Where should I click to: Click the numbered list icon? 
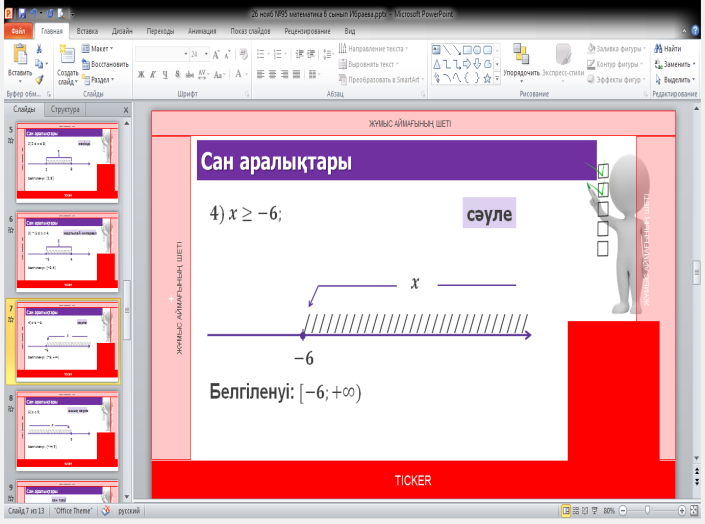click(277, 55)
